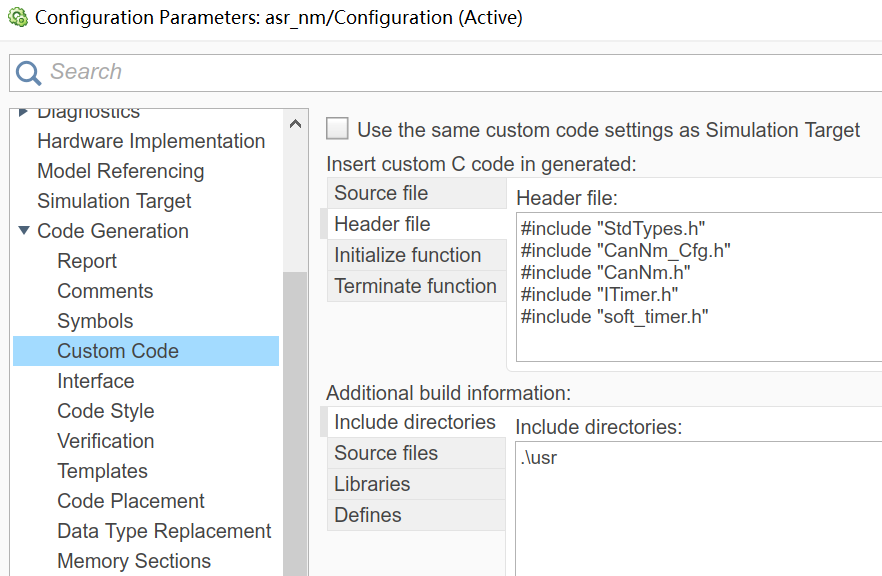
Task: Go to the Interface pane
Action: pos(96,381)
